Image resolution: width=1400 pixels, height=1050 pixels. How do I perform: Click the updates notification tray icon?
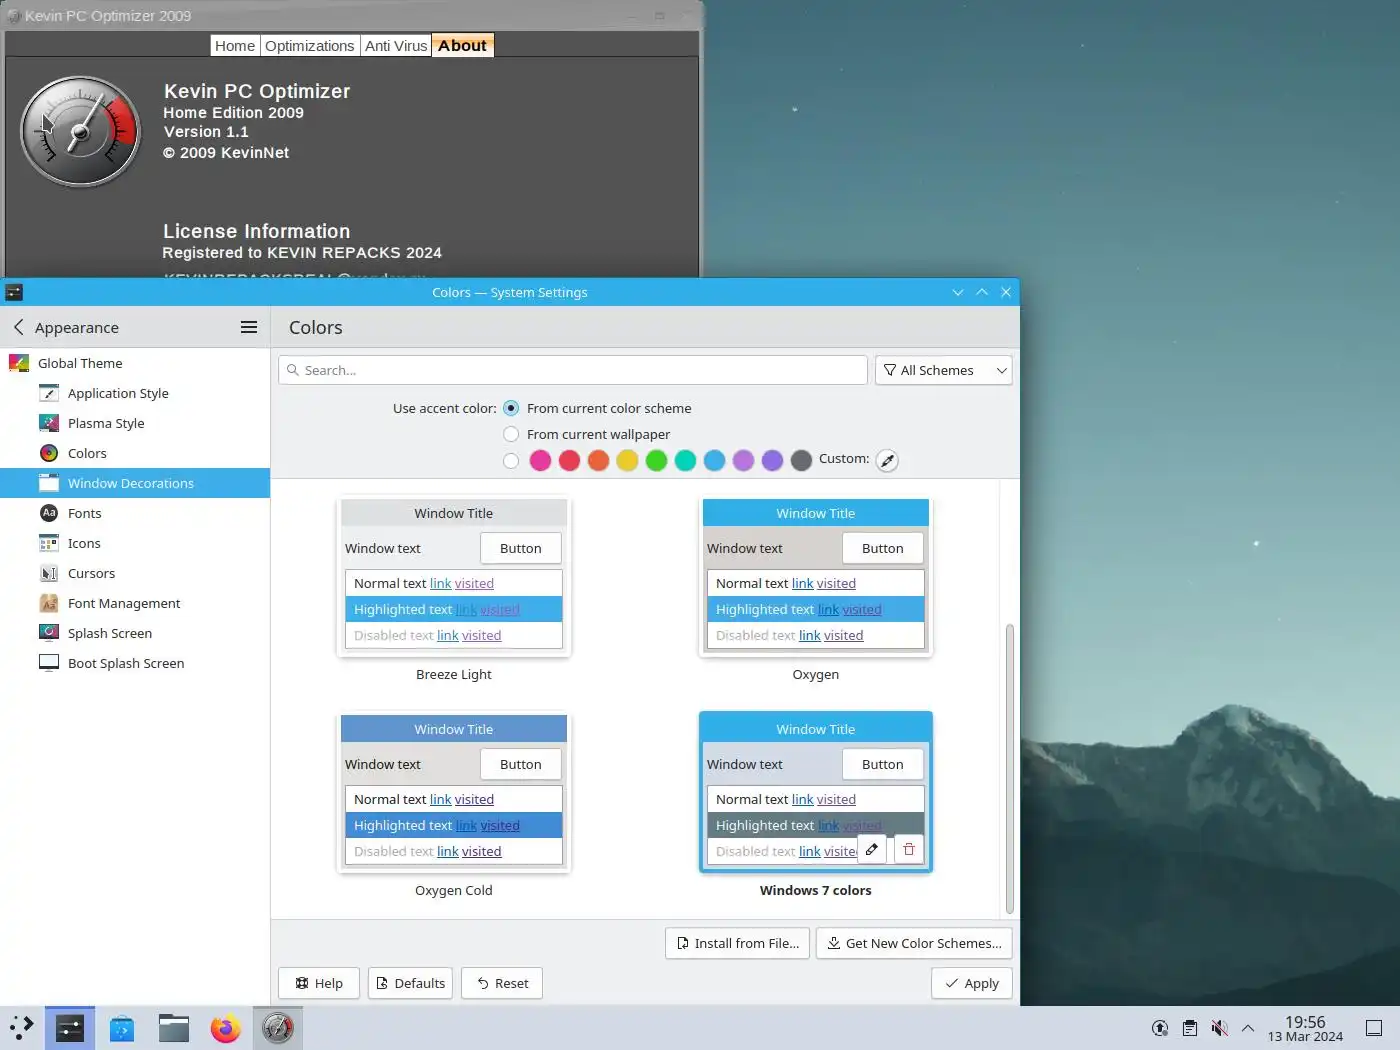[x=1160, y=1028]
